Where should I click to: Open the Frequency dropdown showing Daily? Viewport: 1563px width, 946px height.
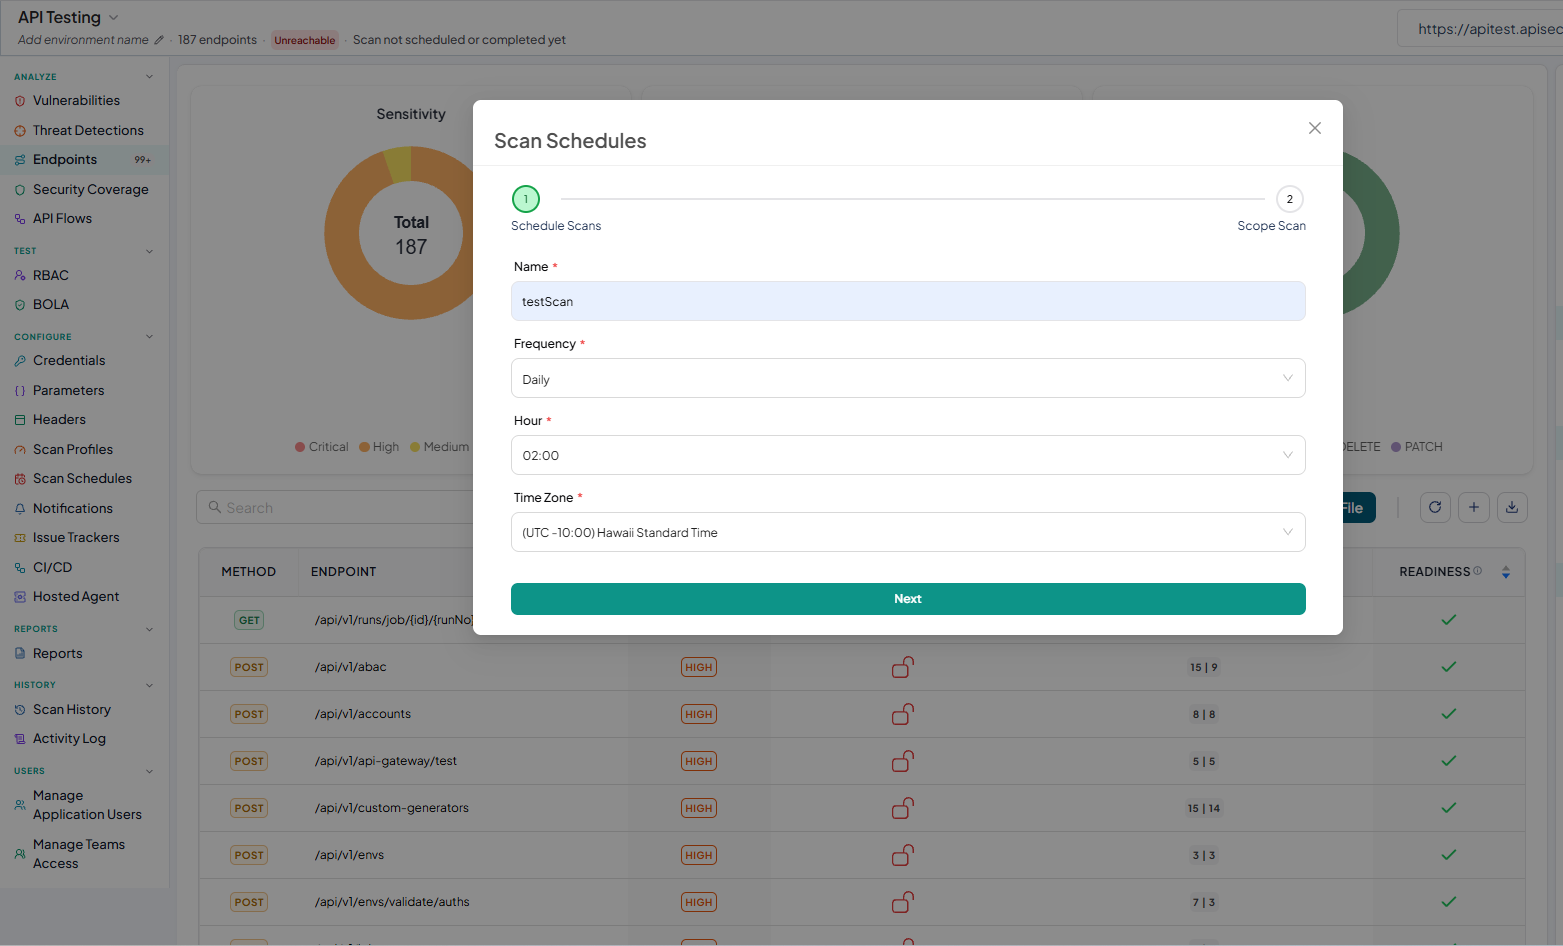908,378
